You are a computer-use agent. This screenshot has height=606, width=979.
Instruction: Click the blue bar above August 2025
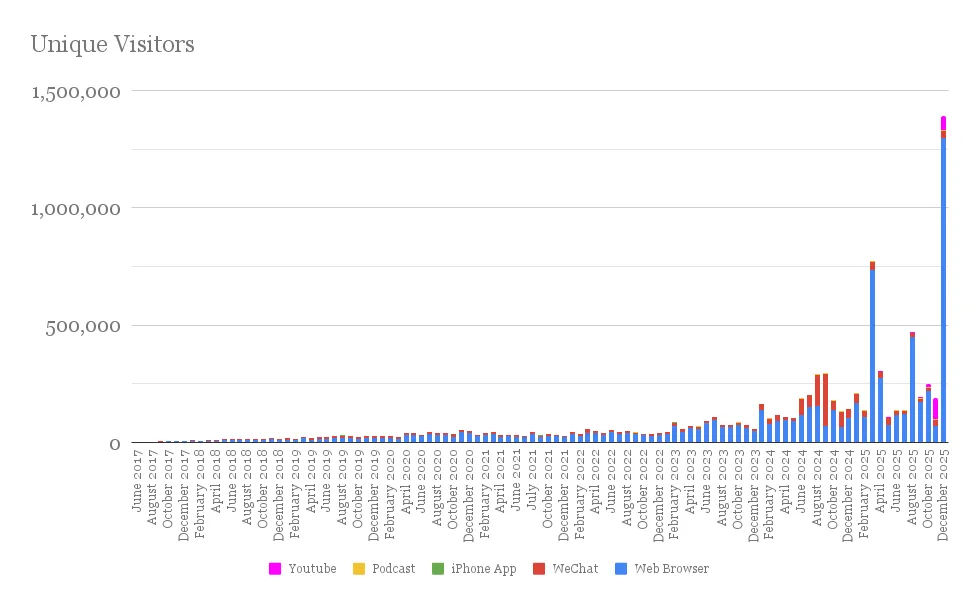tap(912, 390)
